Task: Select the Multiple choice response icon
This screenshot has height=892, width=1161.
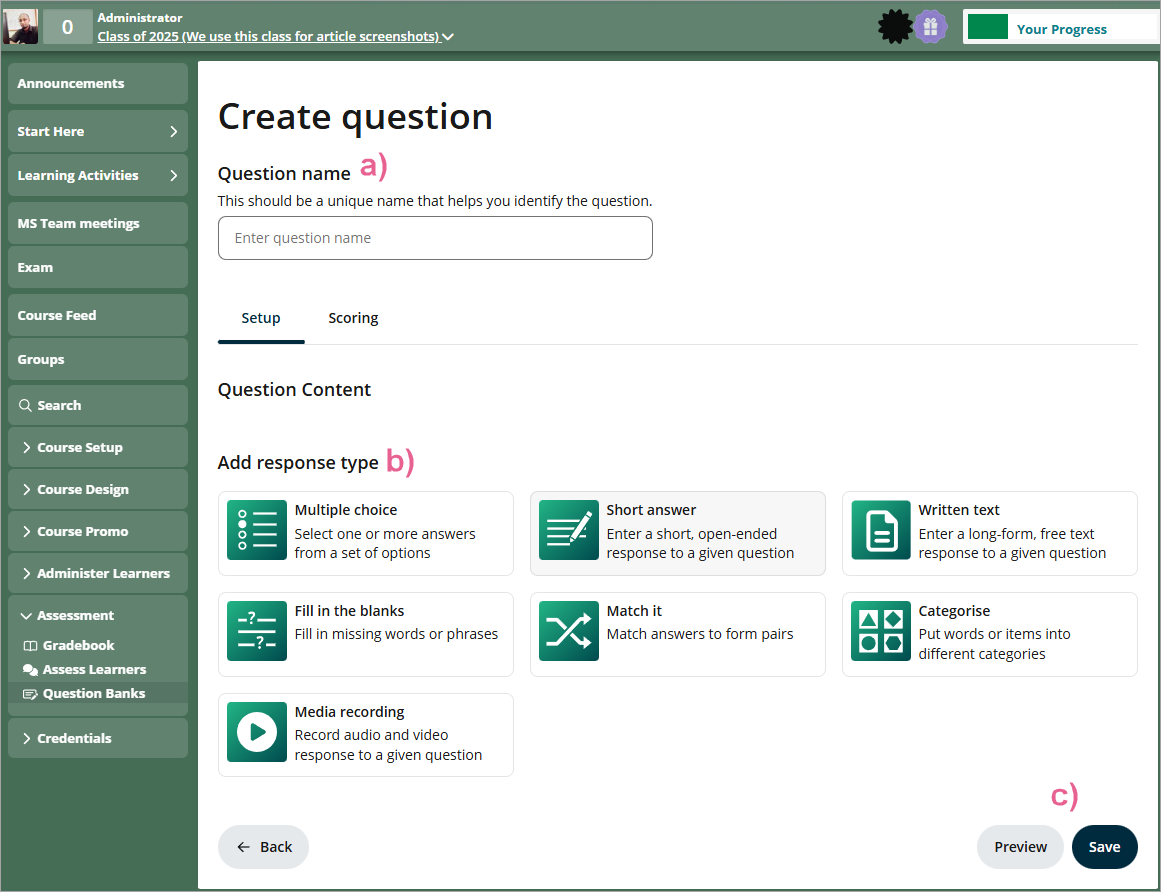Action: (x=257, y=530)
